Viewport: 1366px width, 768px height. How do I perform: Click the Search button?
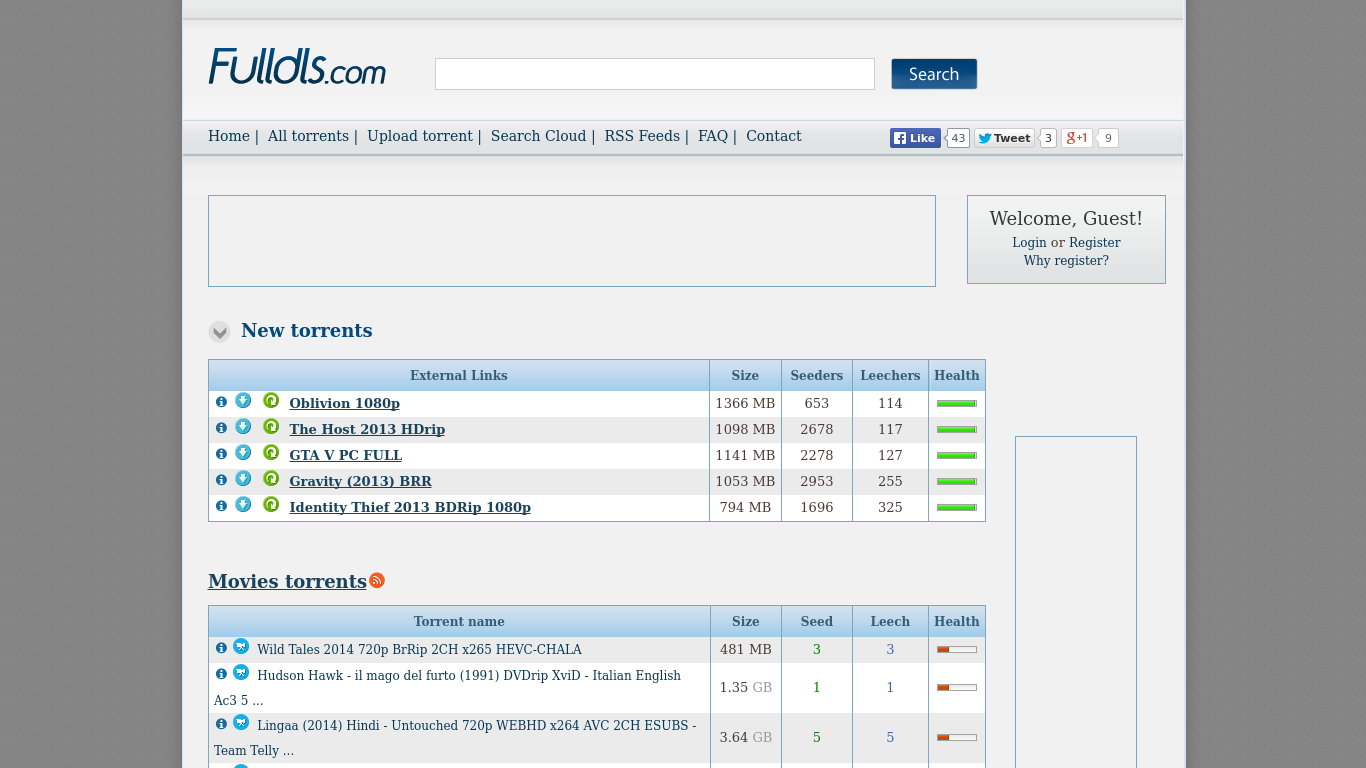click(934, 74)
